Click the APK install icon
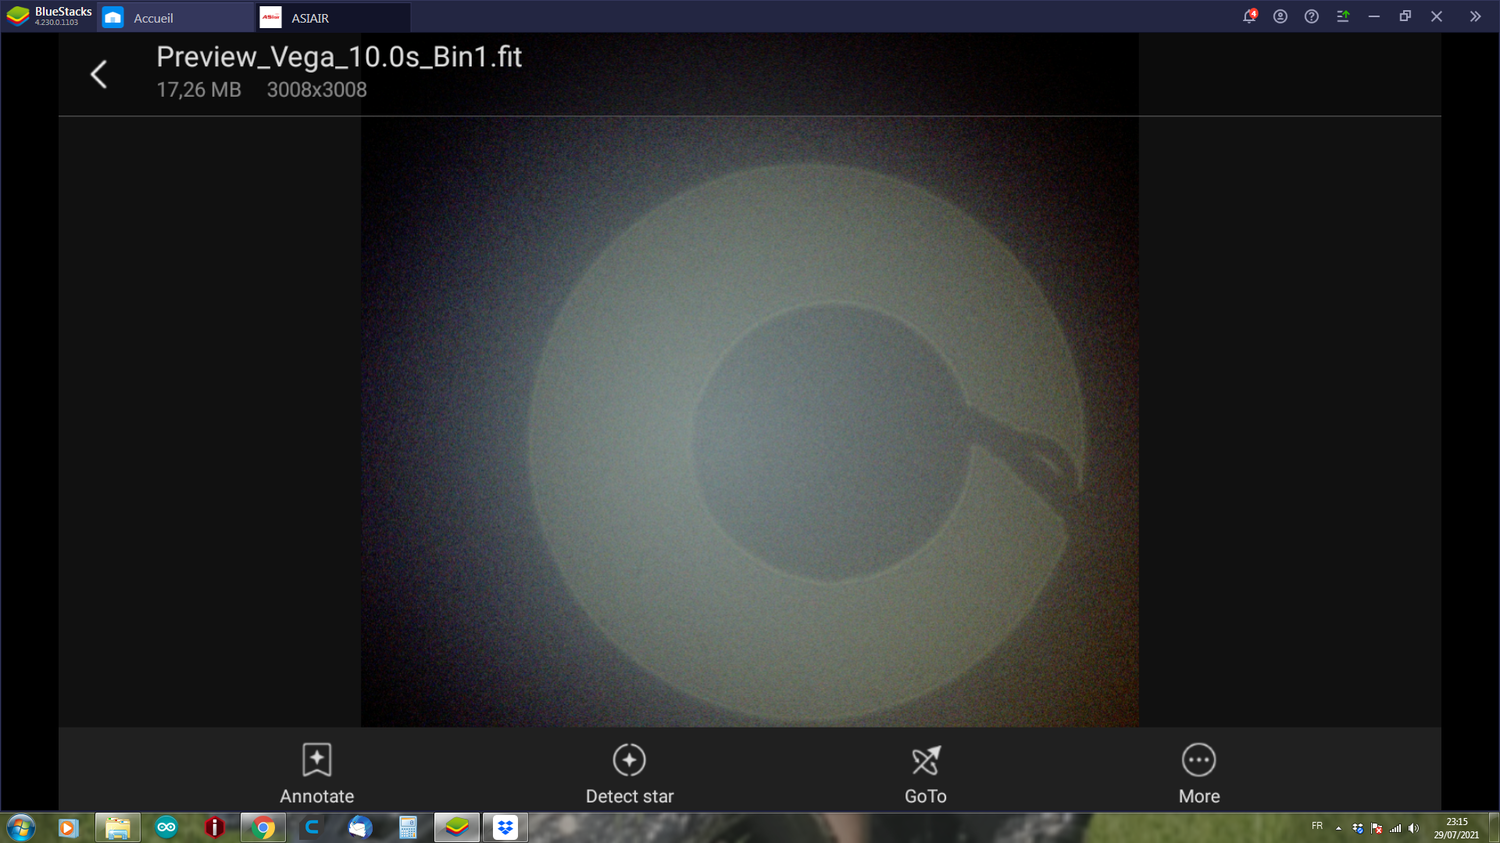1500x843 pixels. 1343,16
